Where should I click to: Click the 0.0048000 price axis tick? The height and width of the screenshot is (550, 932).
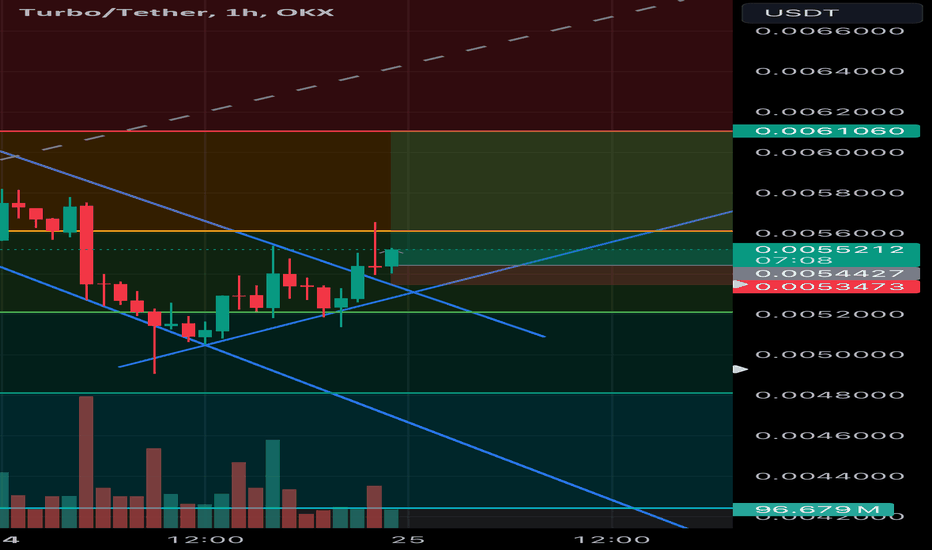click(830, 395)
